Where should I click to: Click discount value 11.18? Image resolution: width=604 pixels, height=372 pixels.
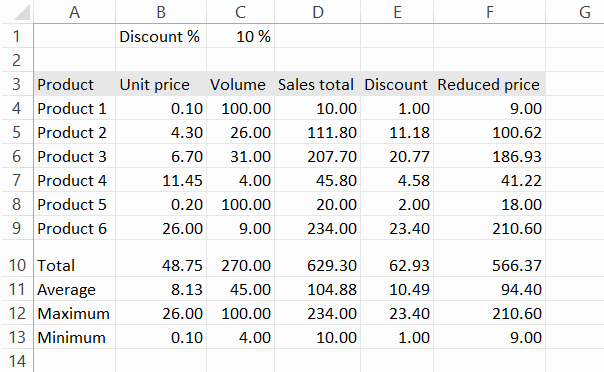(397, 132)
